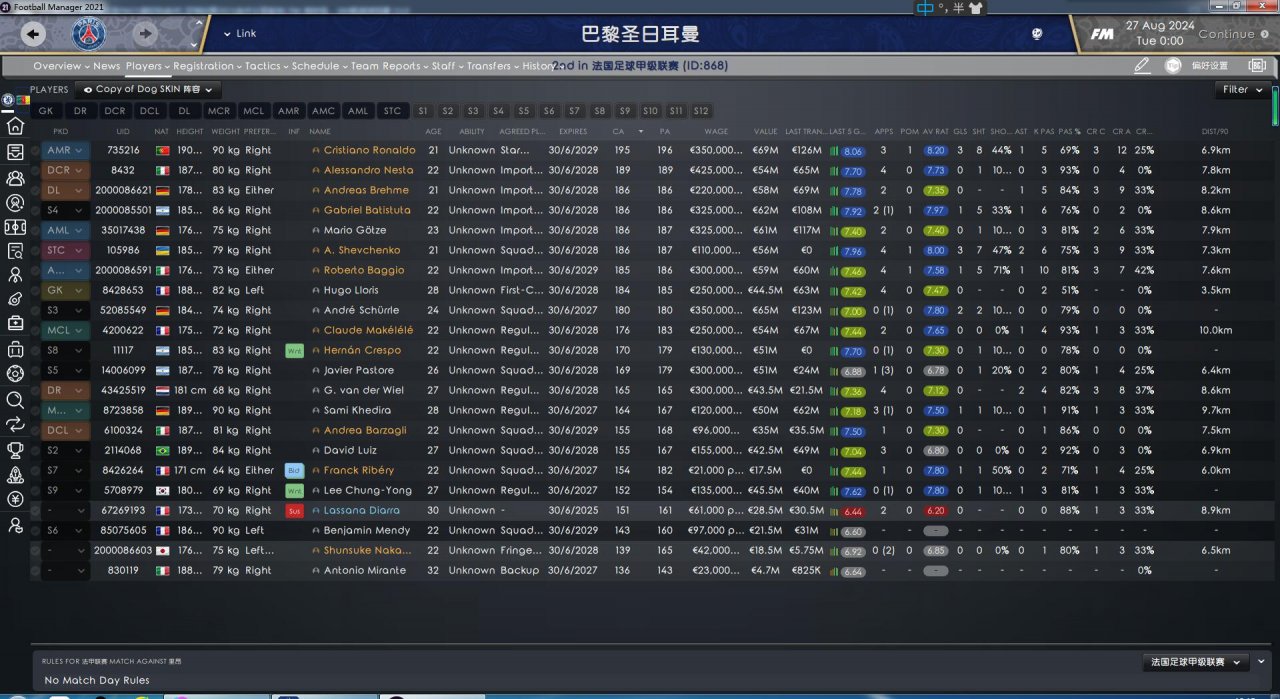Screen dimensions: 1280x699
Task: Open Cristiano Ronaldo's player profile link
Action: click(x=369, y=150)
